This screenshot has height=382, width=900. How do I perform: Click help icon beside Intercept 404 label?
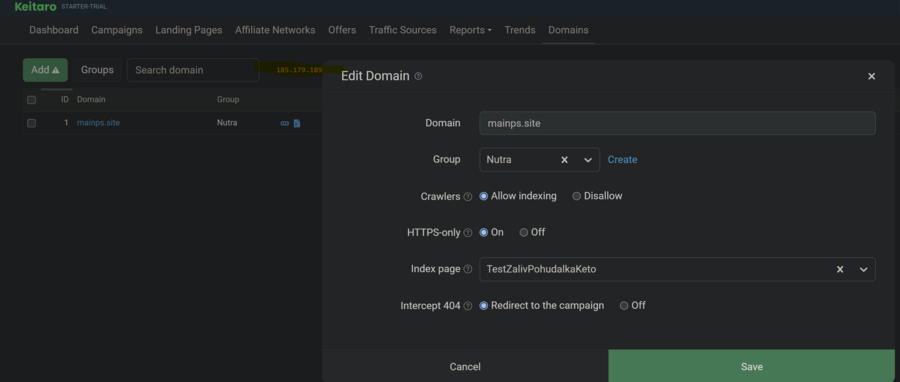(x=468, y=306)
